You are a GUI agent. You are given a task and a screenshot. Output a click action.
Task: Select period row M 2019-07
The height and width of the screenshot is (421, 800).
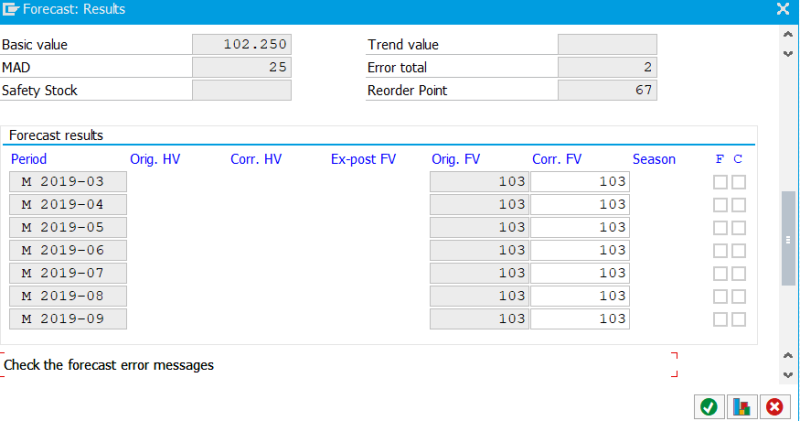click(x=68, y=273)
